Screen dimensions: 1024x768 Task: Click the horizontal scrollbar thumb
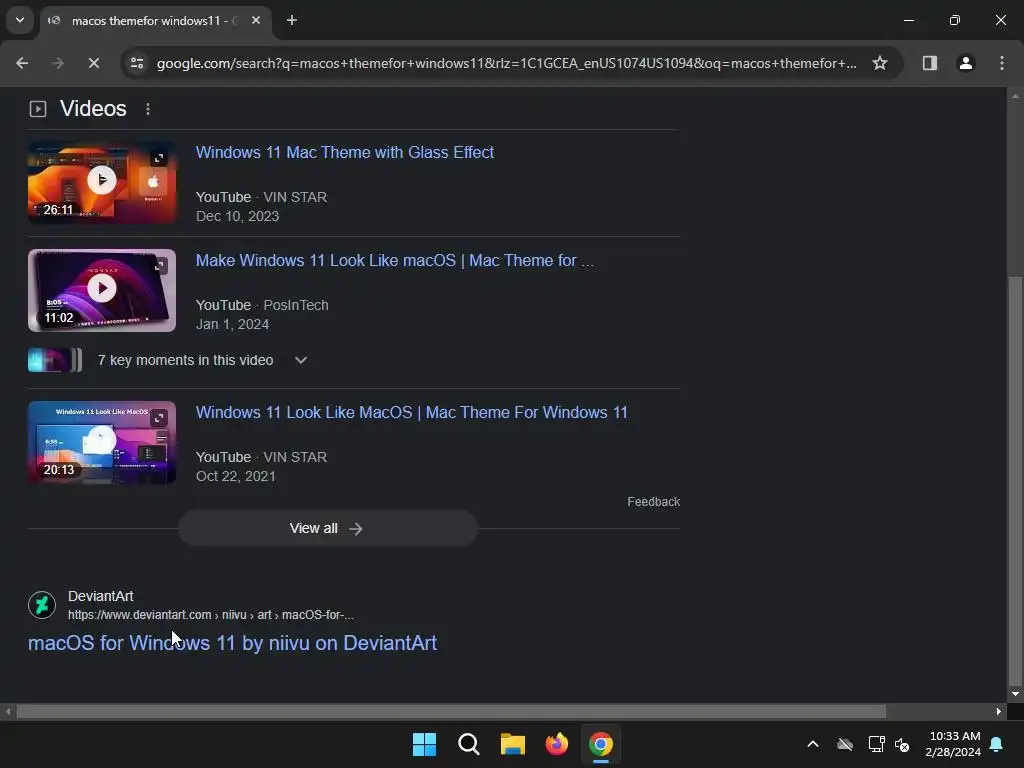[451, 711]
